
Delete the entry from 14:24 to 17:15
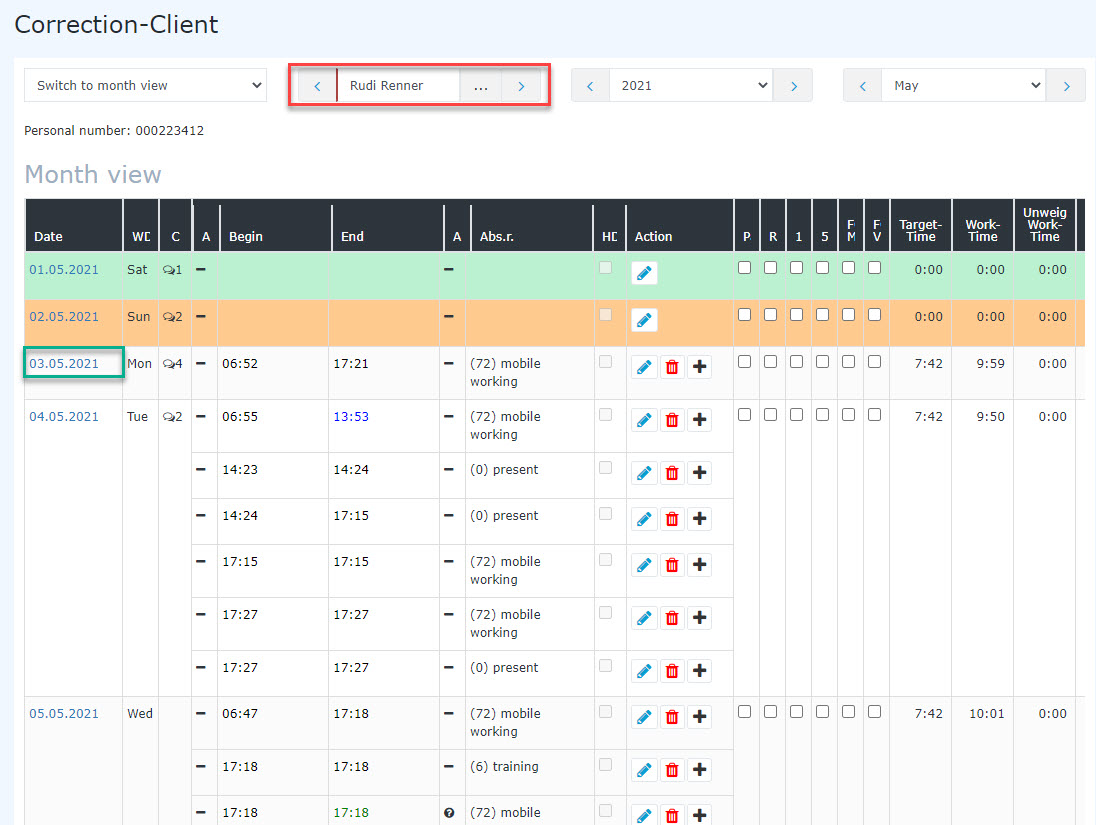pos(672,519)
